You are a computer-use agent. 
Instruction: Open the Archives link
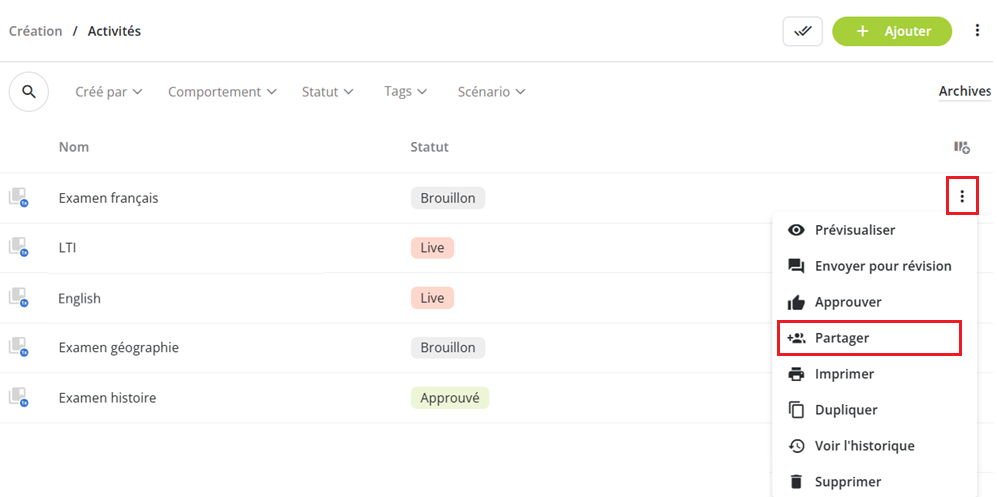coord(965,92)
